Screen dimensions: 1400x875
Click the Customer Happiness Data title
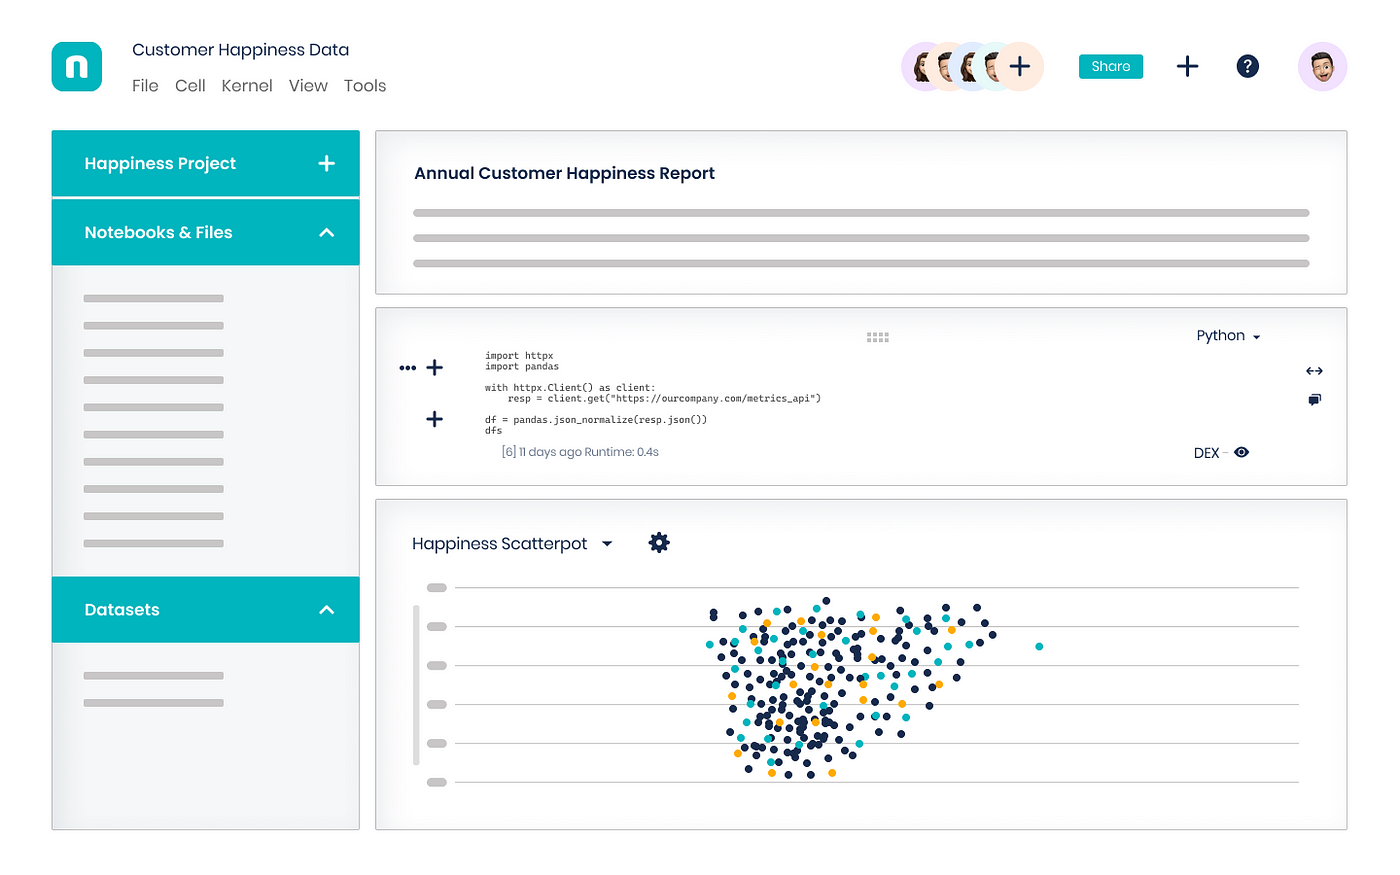[x=240, y=50]
